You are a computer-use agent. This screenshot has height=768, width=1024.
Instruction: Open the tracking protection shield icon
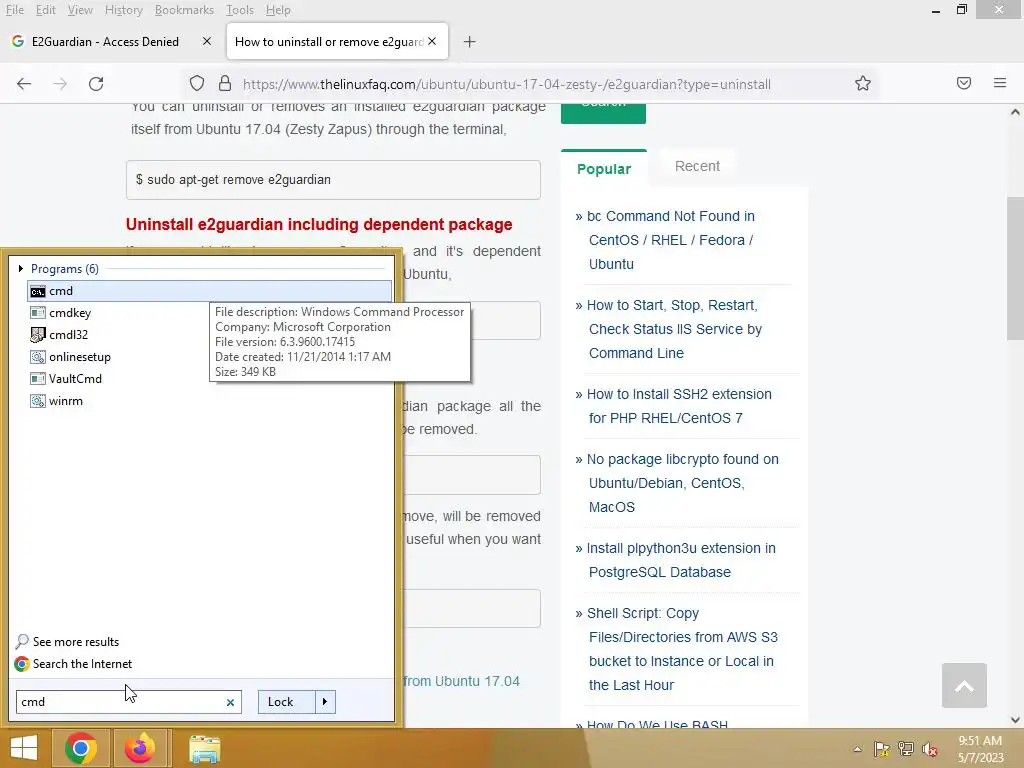coord(197,84)
